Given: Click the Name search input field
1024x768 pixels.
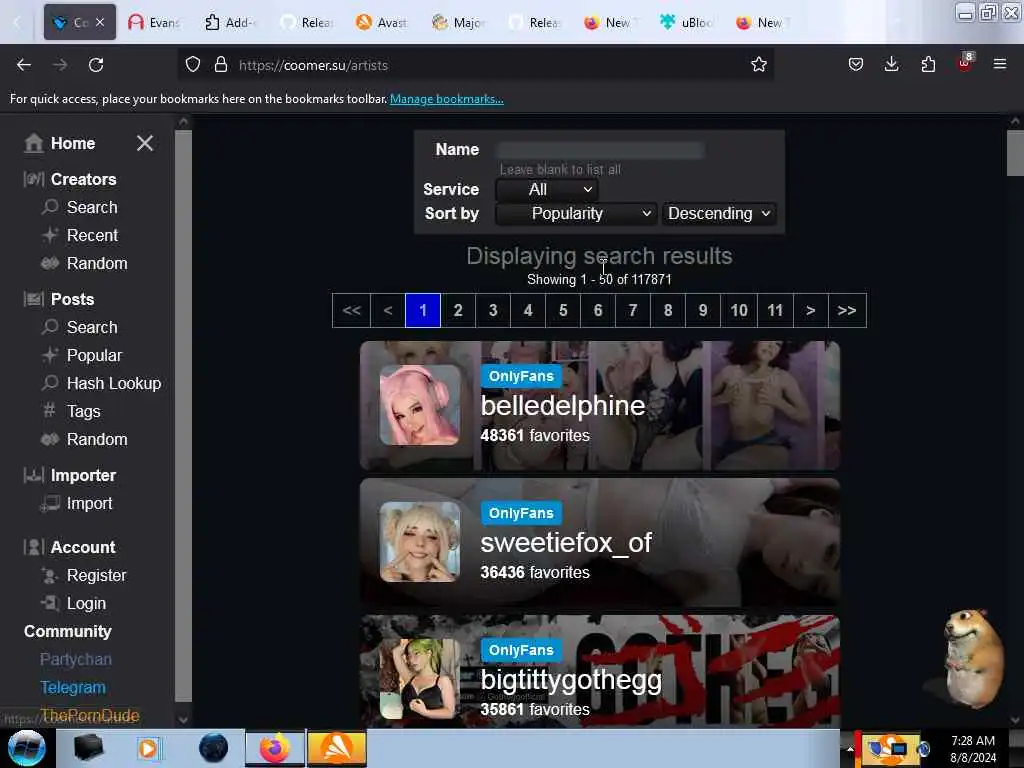Looking at the screenshot, I should pos(600,150).
